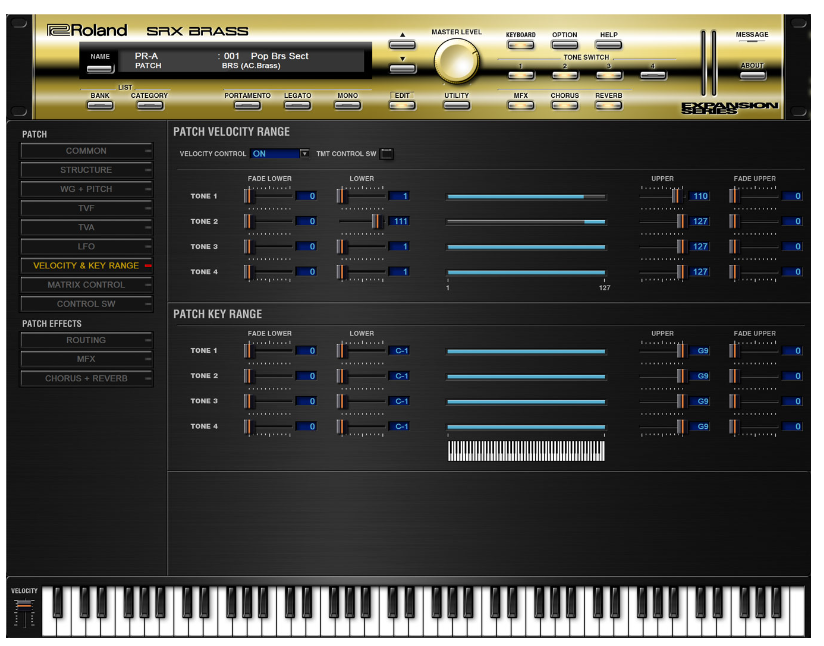Click the MESSAGE indicator
Viewport: 824px width, 646px height.
pyautogui.click(x=752, y=40)
